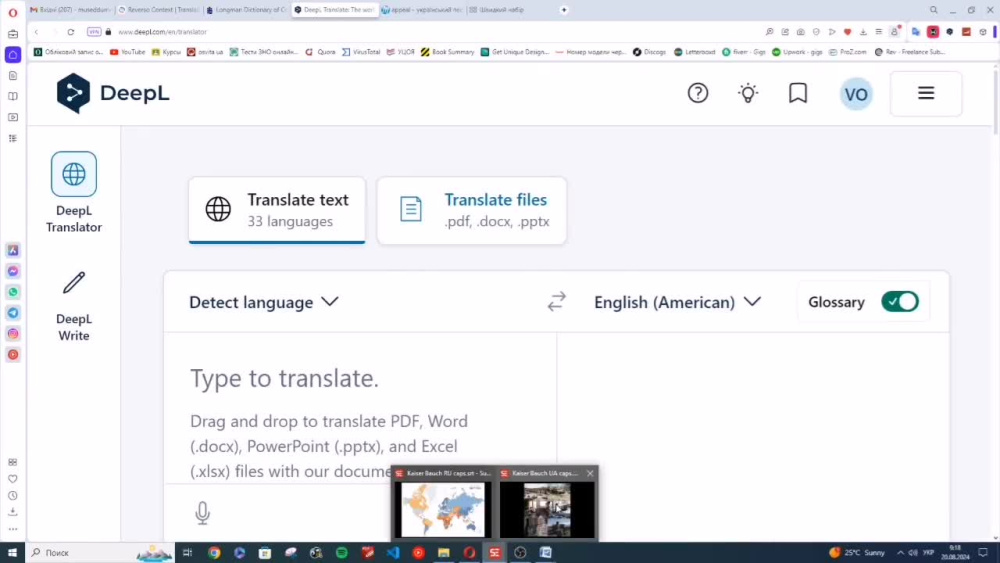Open Instagram in Opera sidebar
1000x563 pixels.
coord(13,333)
